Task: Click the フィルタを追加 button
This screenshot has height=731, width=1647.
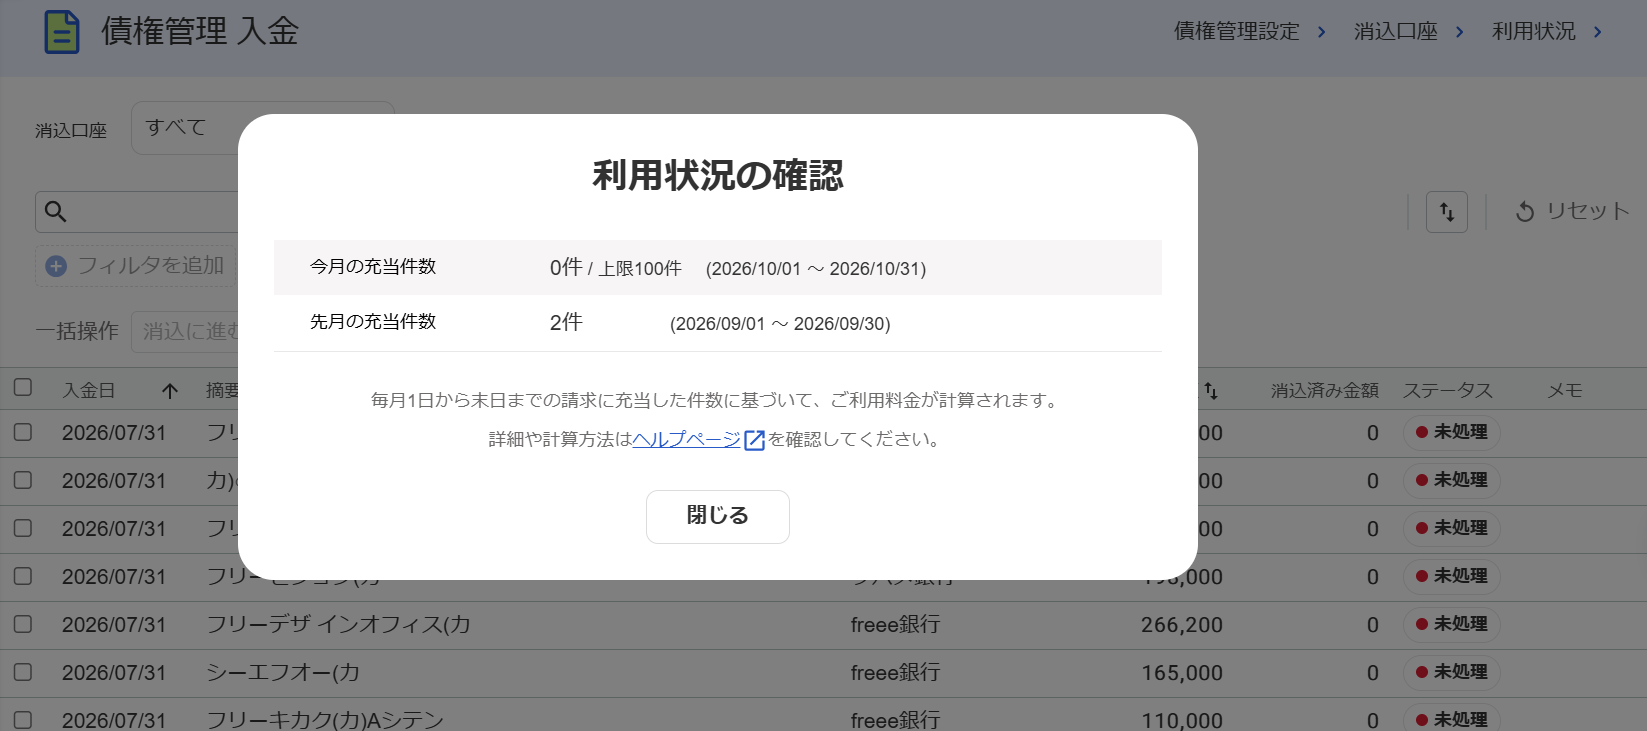Action: point(136,266)
